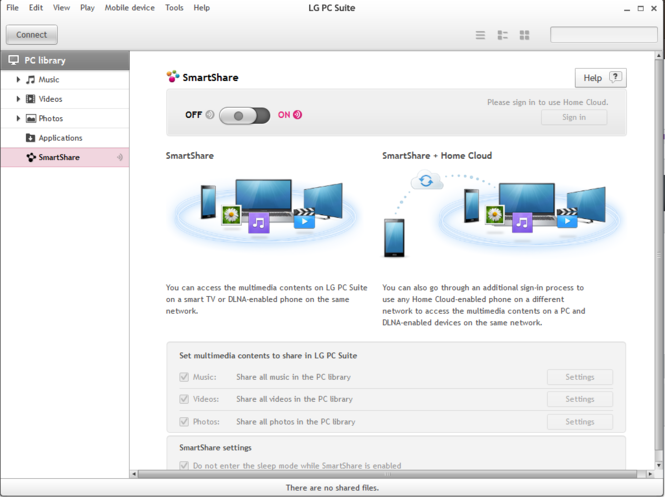Click 'Share all music in the PC library' text

pyautogui.click(x=293, y=377)
